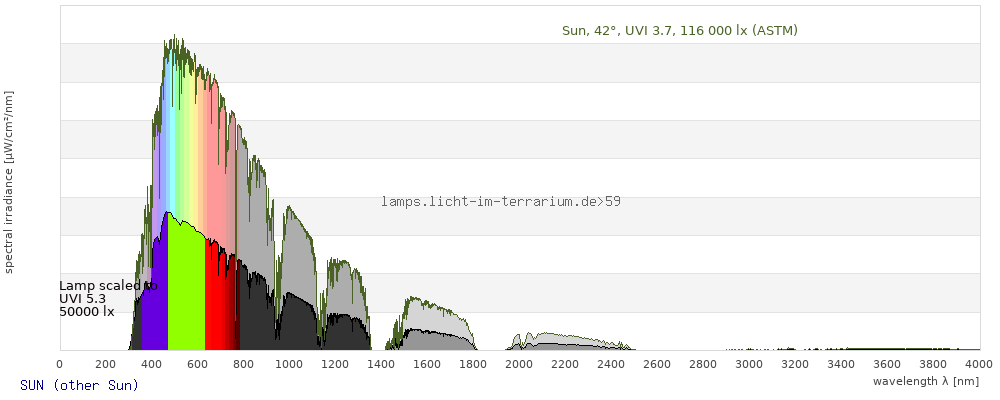Click the 1000 tick label on x-axis
This screenshot has width=1000, height=400.
click(289, 365)
